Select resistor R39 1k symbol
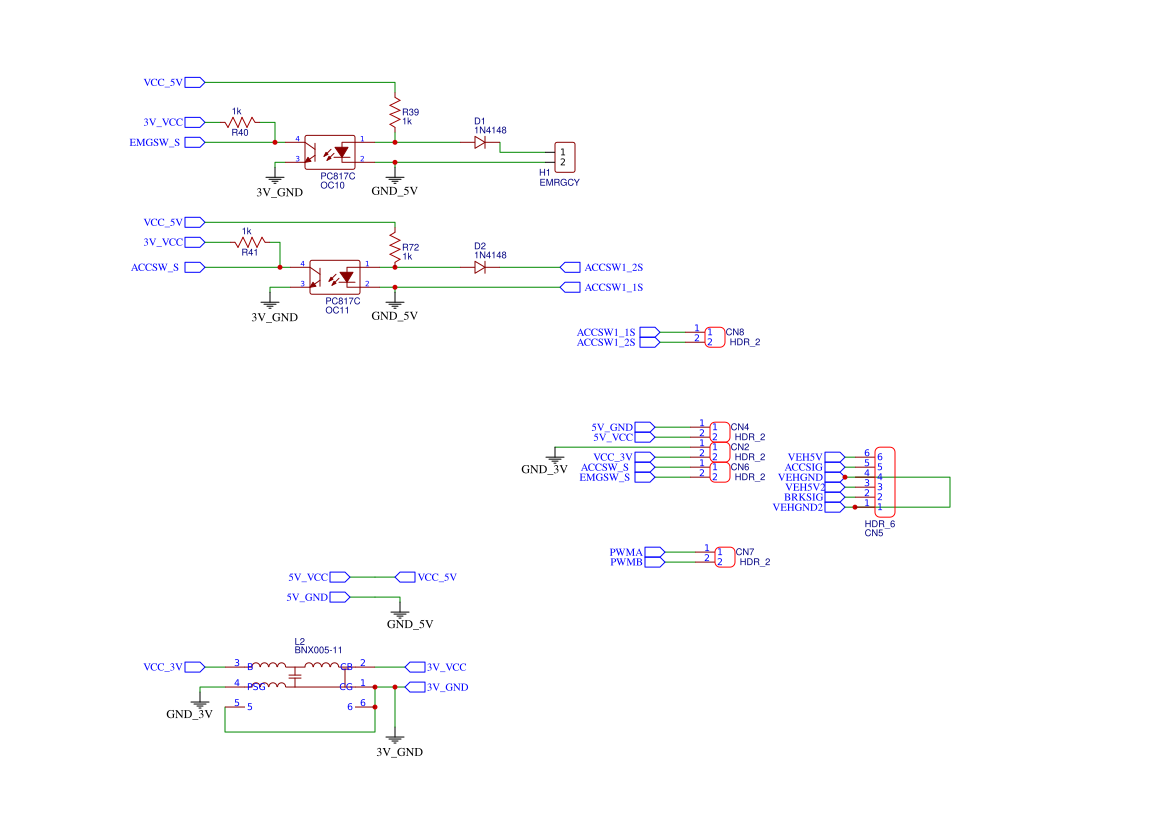The image size is (1169, 827). tap(395, 112)
